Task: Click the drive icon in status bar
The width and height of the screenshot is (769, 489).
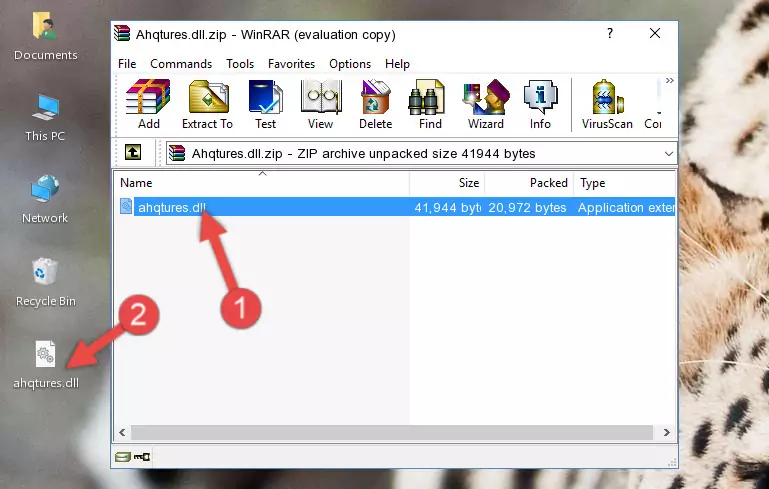Action: [123, 457]
